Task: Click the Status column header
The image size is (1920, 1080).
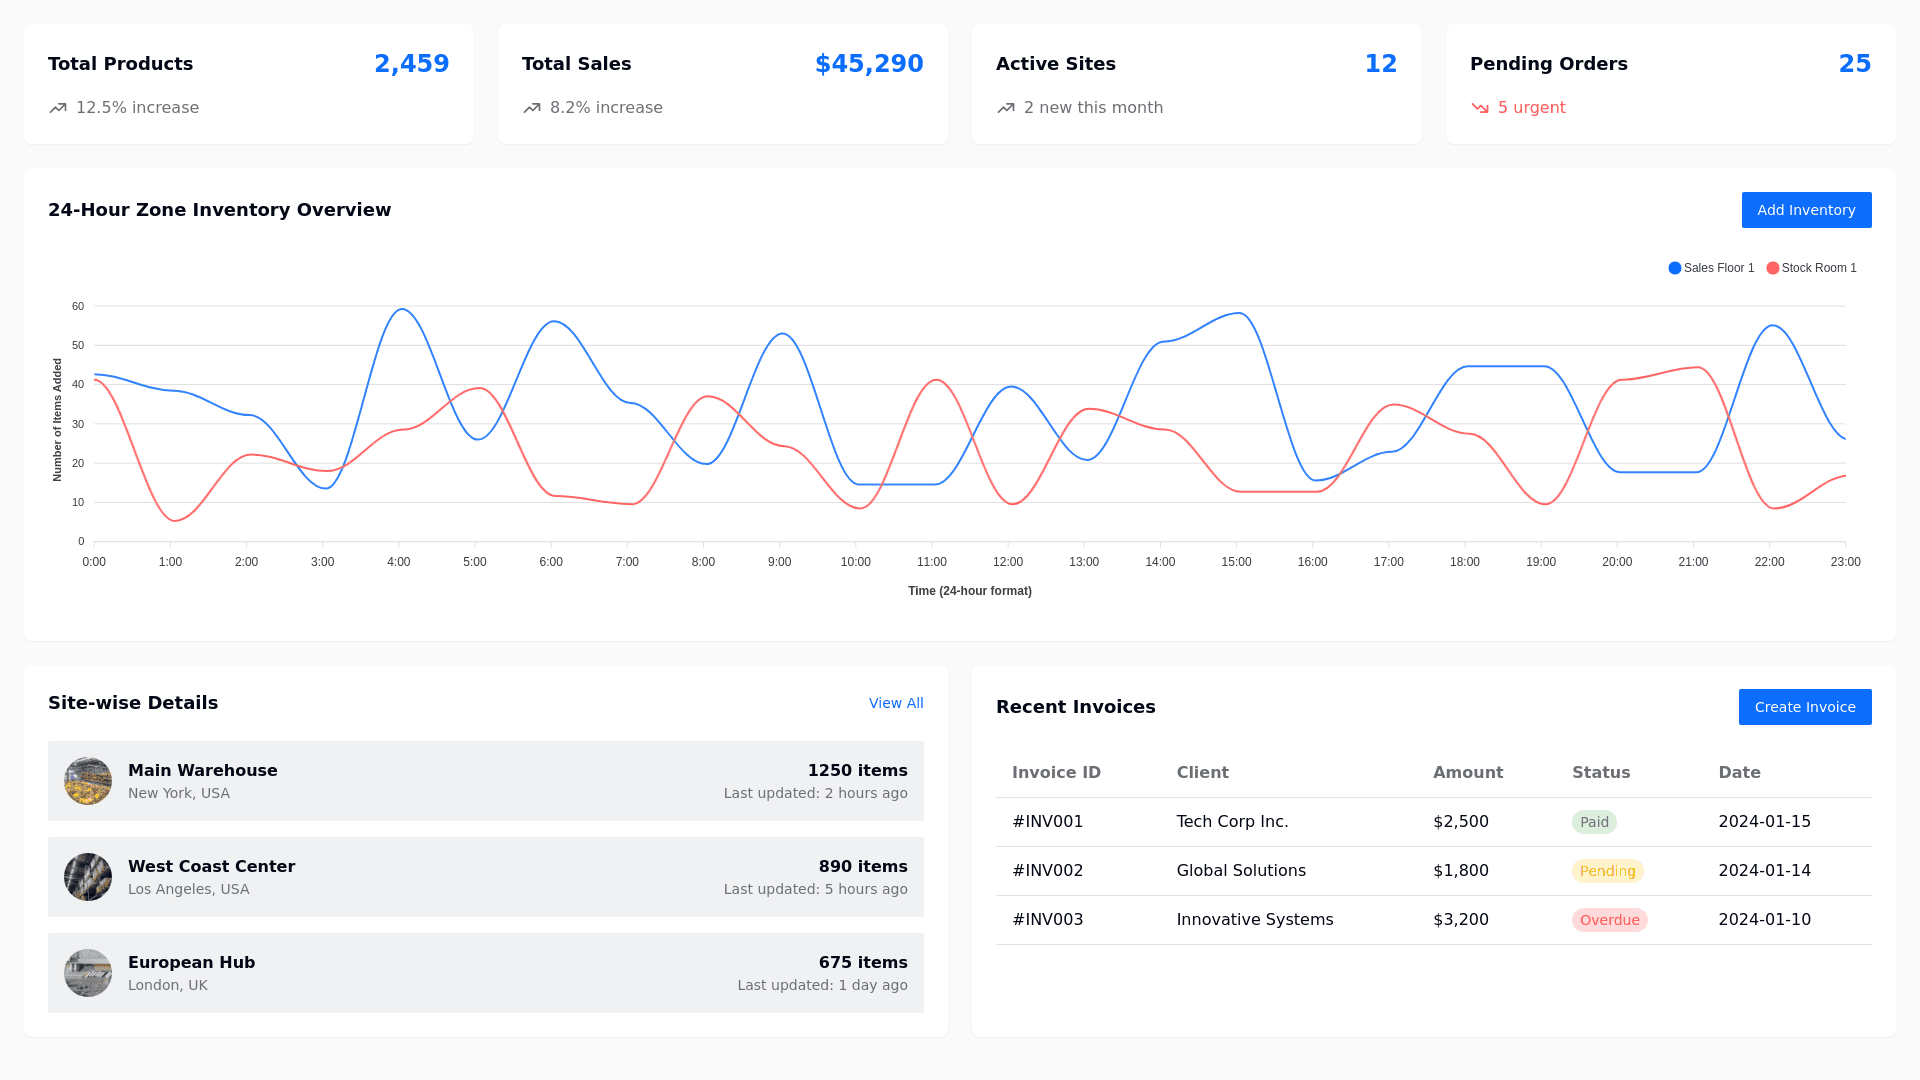Action: coord(1600,772)
